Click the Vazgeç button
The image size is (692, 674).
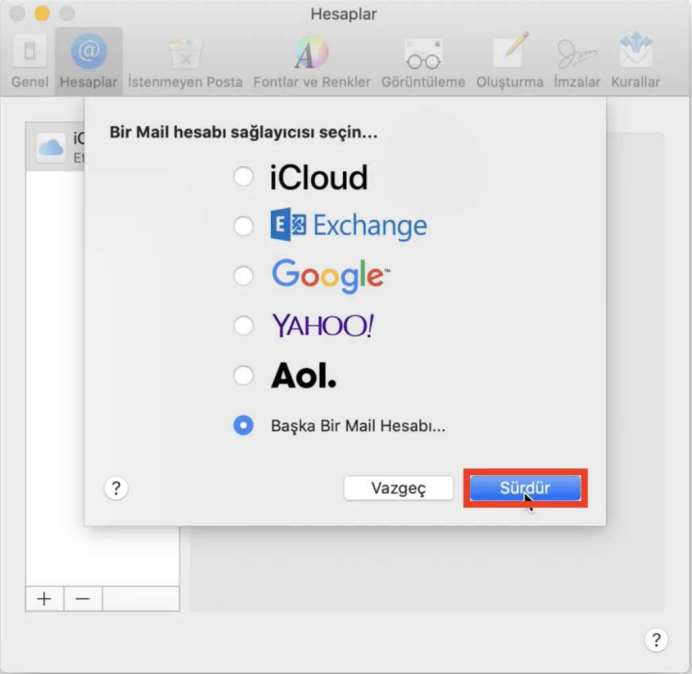tap(399, 488)
